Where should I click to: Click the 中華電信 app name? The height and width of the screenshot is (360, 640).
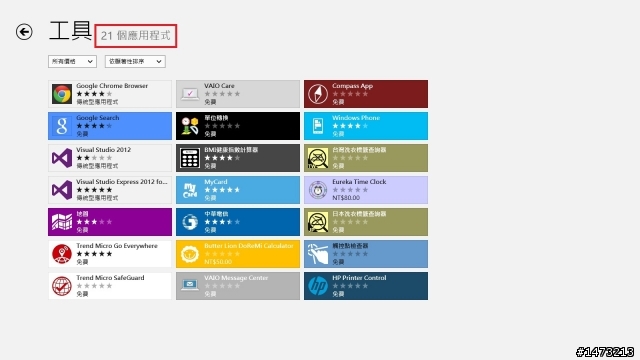click(x=216, y=214)
